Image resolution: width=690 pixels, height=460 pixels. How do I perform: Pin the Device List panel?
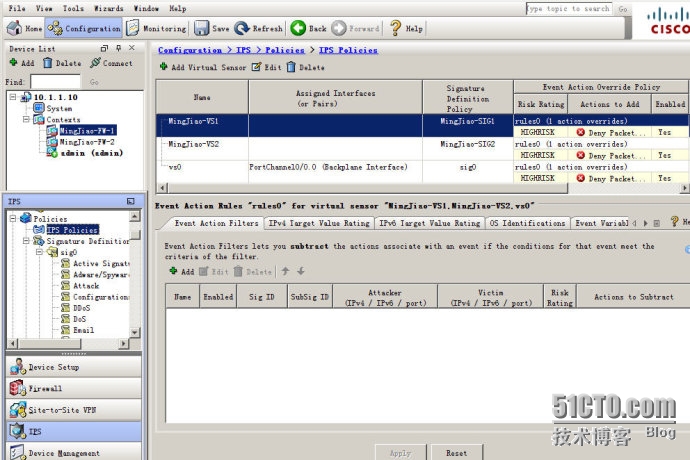pos(118,48)
